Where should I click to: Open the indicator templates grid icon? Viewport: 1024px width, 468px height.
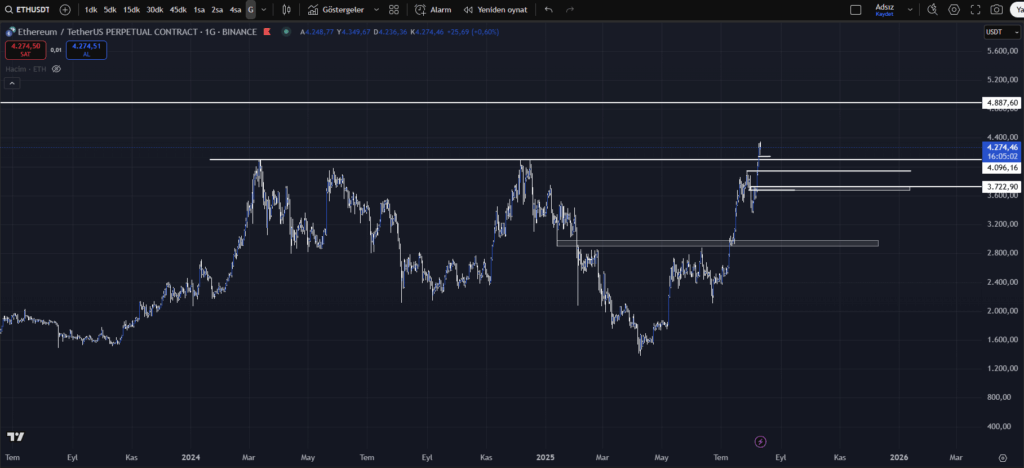[x=394, y=9]
